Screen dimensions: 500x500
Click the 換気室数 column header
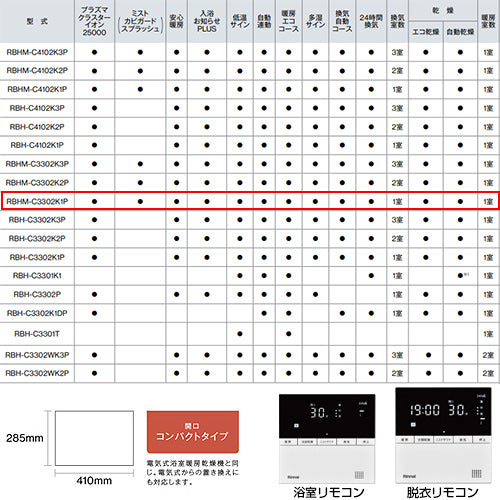(397, 21)
